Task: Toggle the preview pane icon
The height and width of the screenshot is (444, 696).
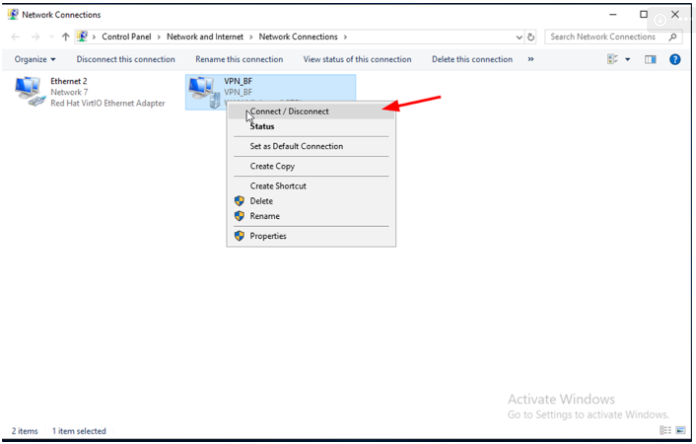Action: pyautogui.click(x=650, y=59)
